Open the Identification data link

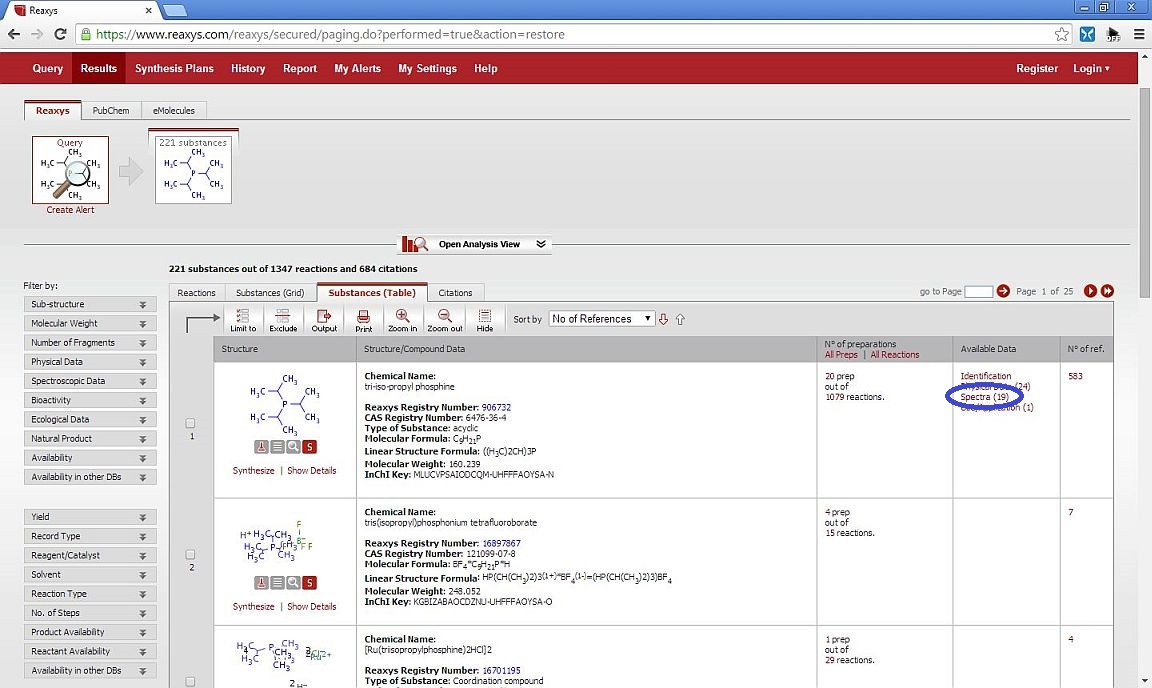coord(986,376)
